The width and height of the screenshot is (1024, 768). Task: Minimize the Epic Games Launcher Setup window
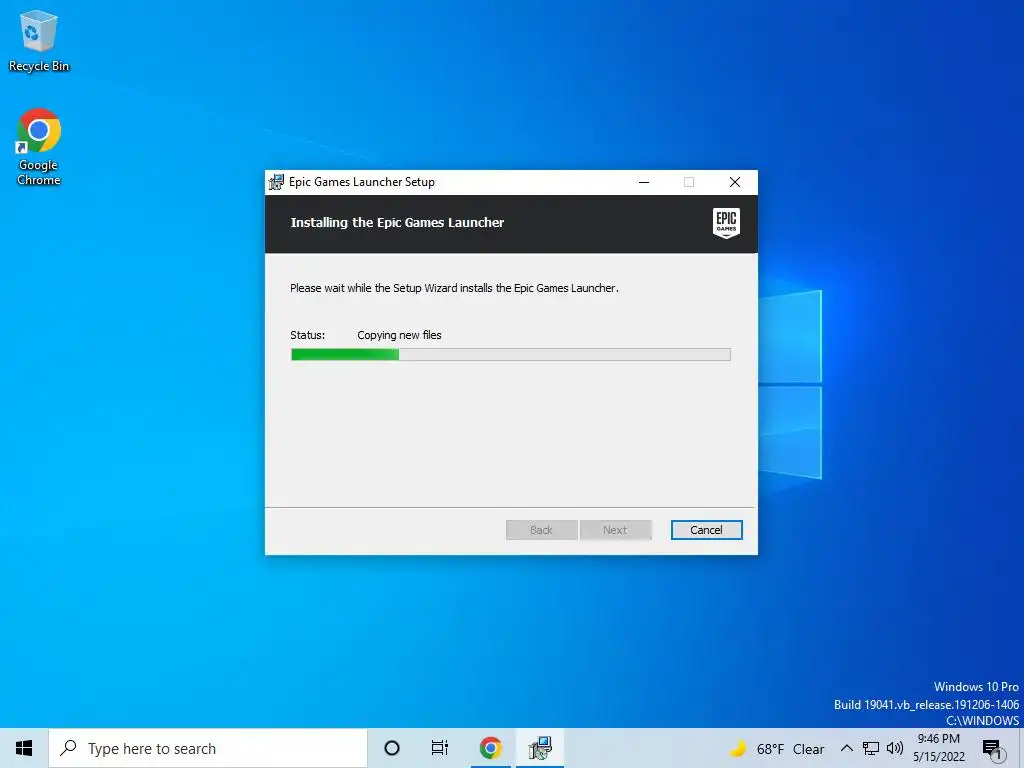tap(644, 182)
